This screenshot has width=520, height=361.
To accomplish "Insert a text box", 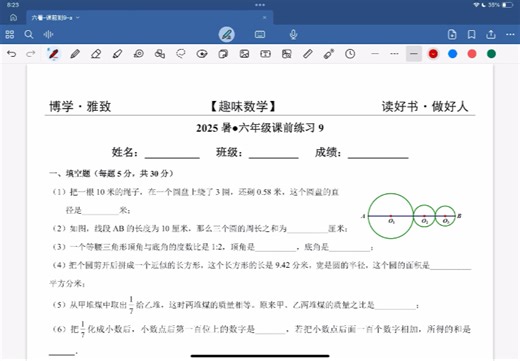I will [x=265, y=54].
